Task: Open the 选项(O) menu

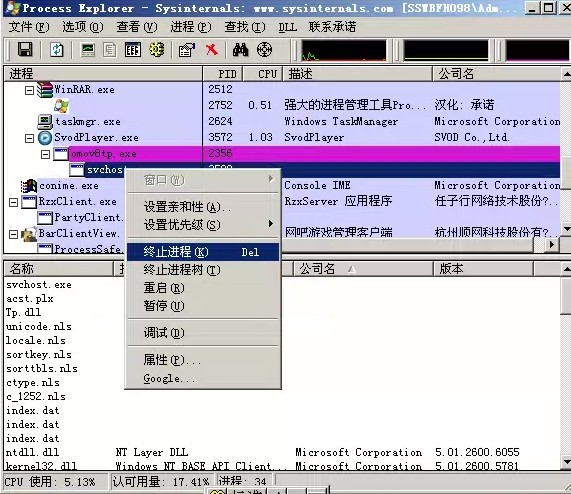Action: pyautogui.click(x=83, y=27)
